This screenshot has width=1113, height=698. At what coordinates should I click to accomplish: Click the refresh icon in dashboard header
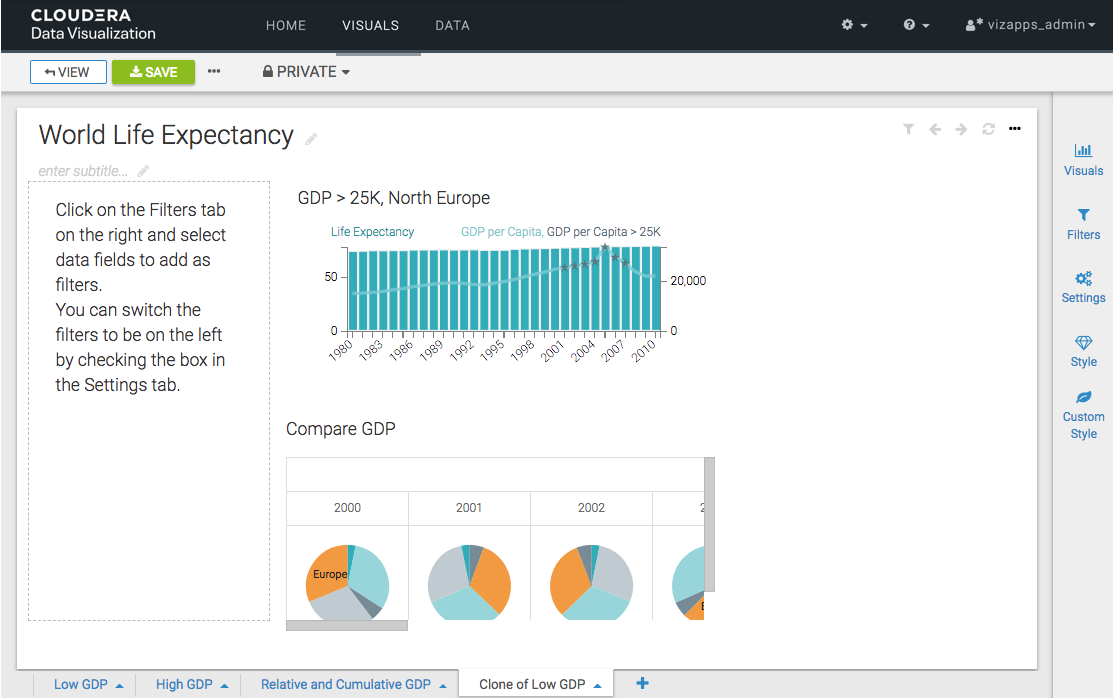click(988, 129)
